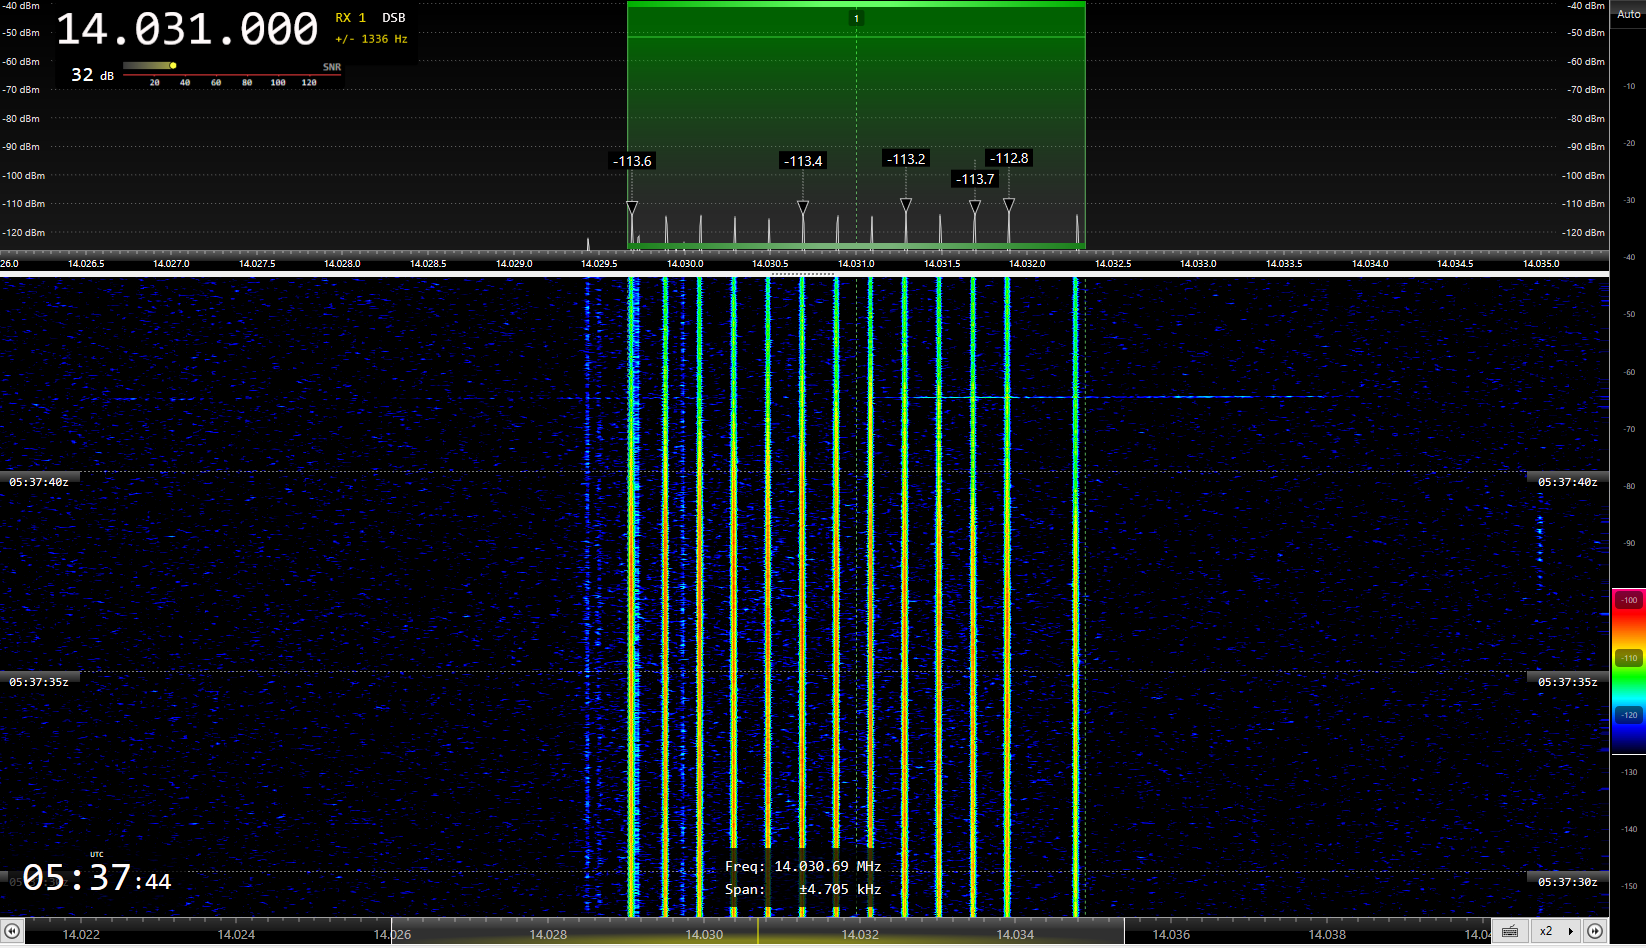
Task: Click the -113.7 peak marker triangle
Action: (x=975, y=207)
